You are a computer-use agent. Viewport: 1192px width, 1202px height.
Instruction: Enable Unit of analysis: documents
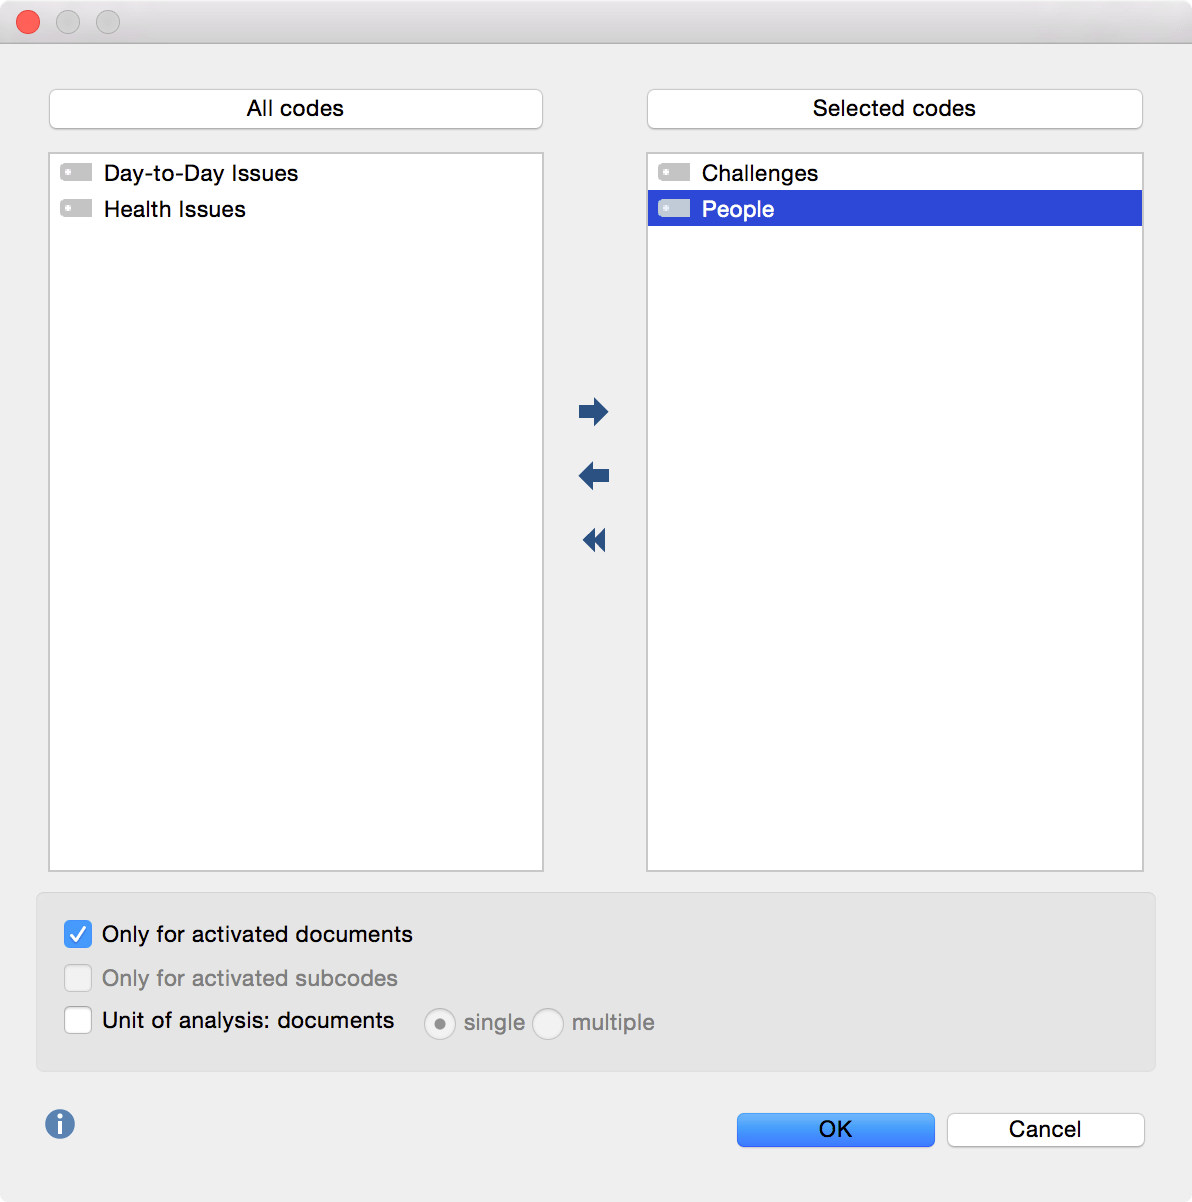(78, 1020)
